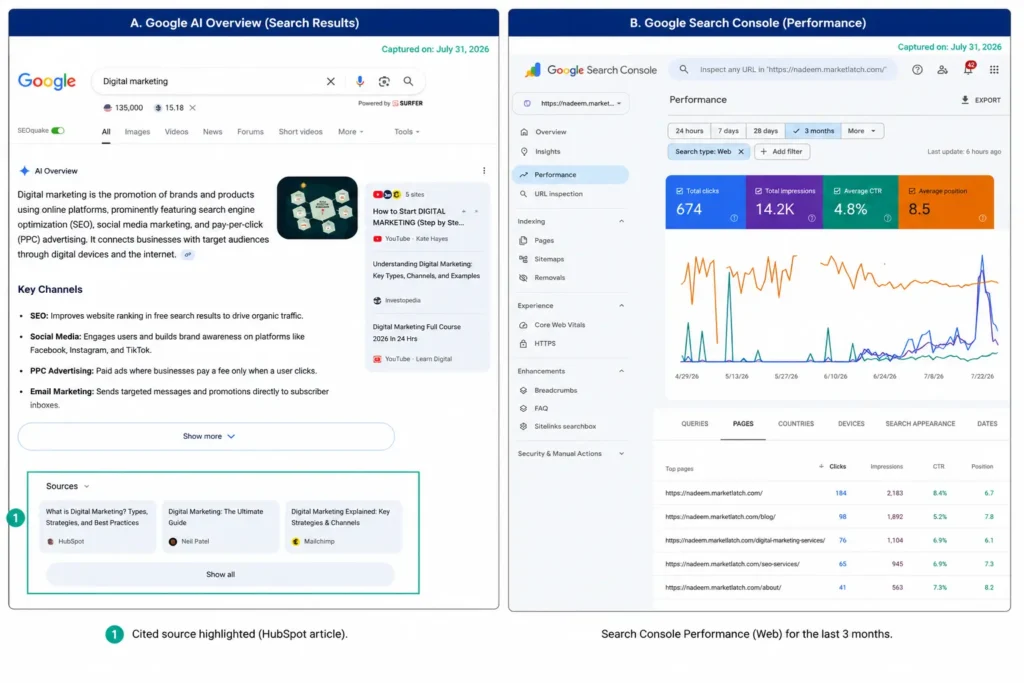Click the Pages icon under Indexing
The width and height of the screenshot is (1024, 683).
click(523, 240)
